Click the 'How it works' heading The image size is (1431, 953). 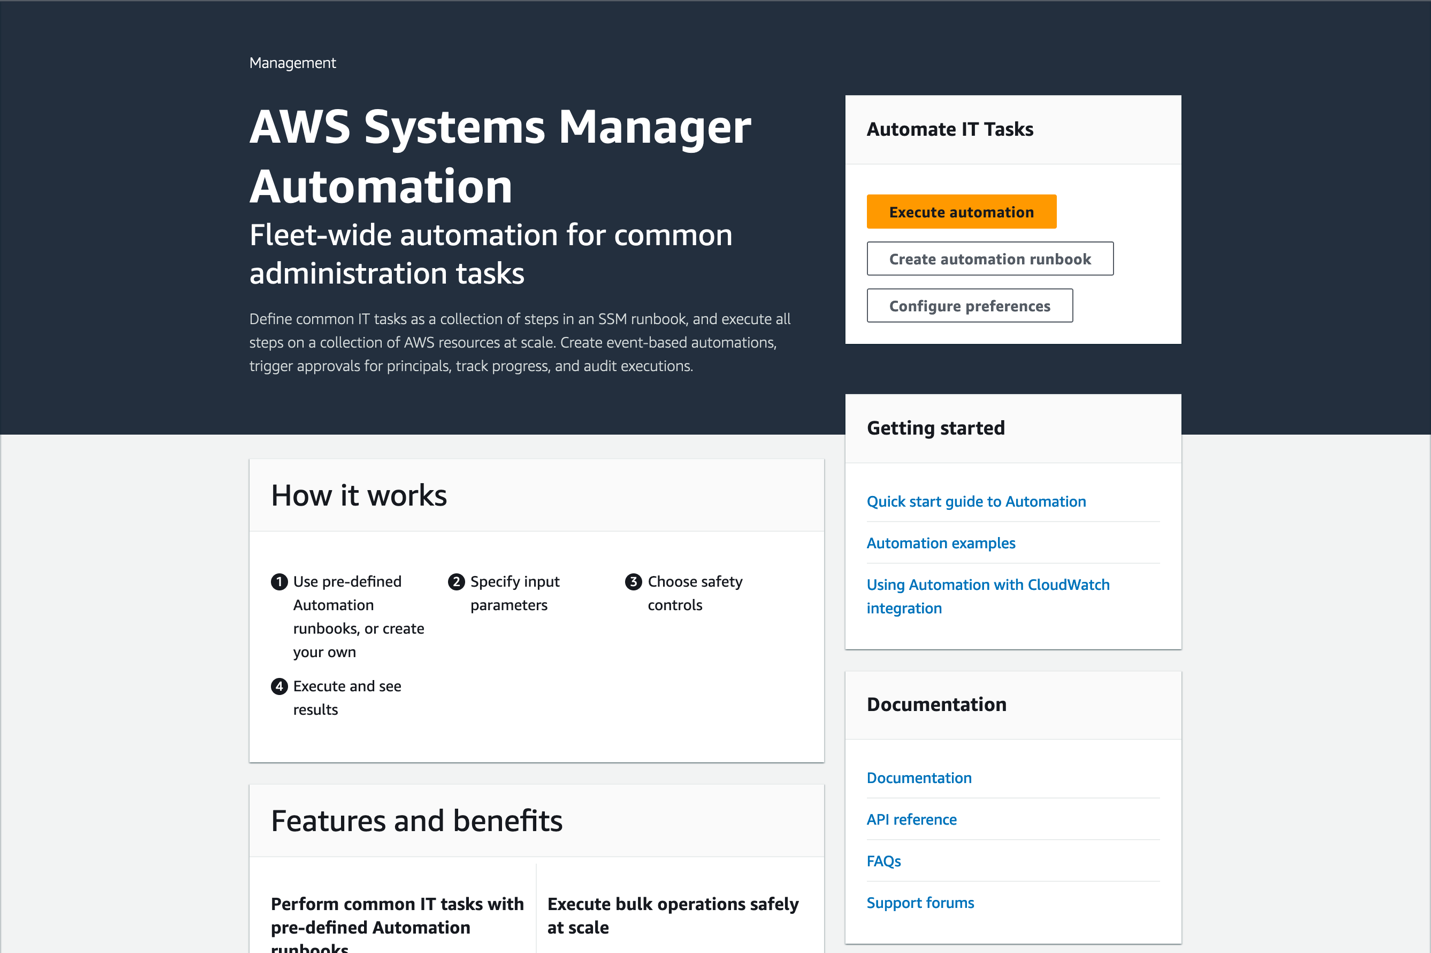pyautogui.click(x=359, y=496)
